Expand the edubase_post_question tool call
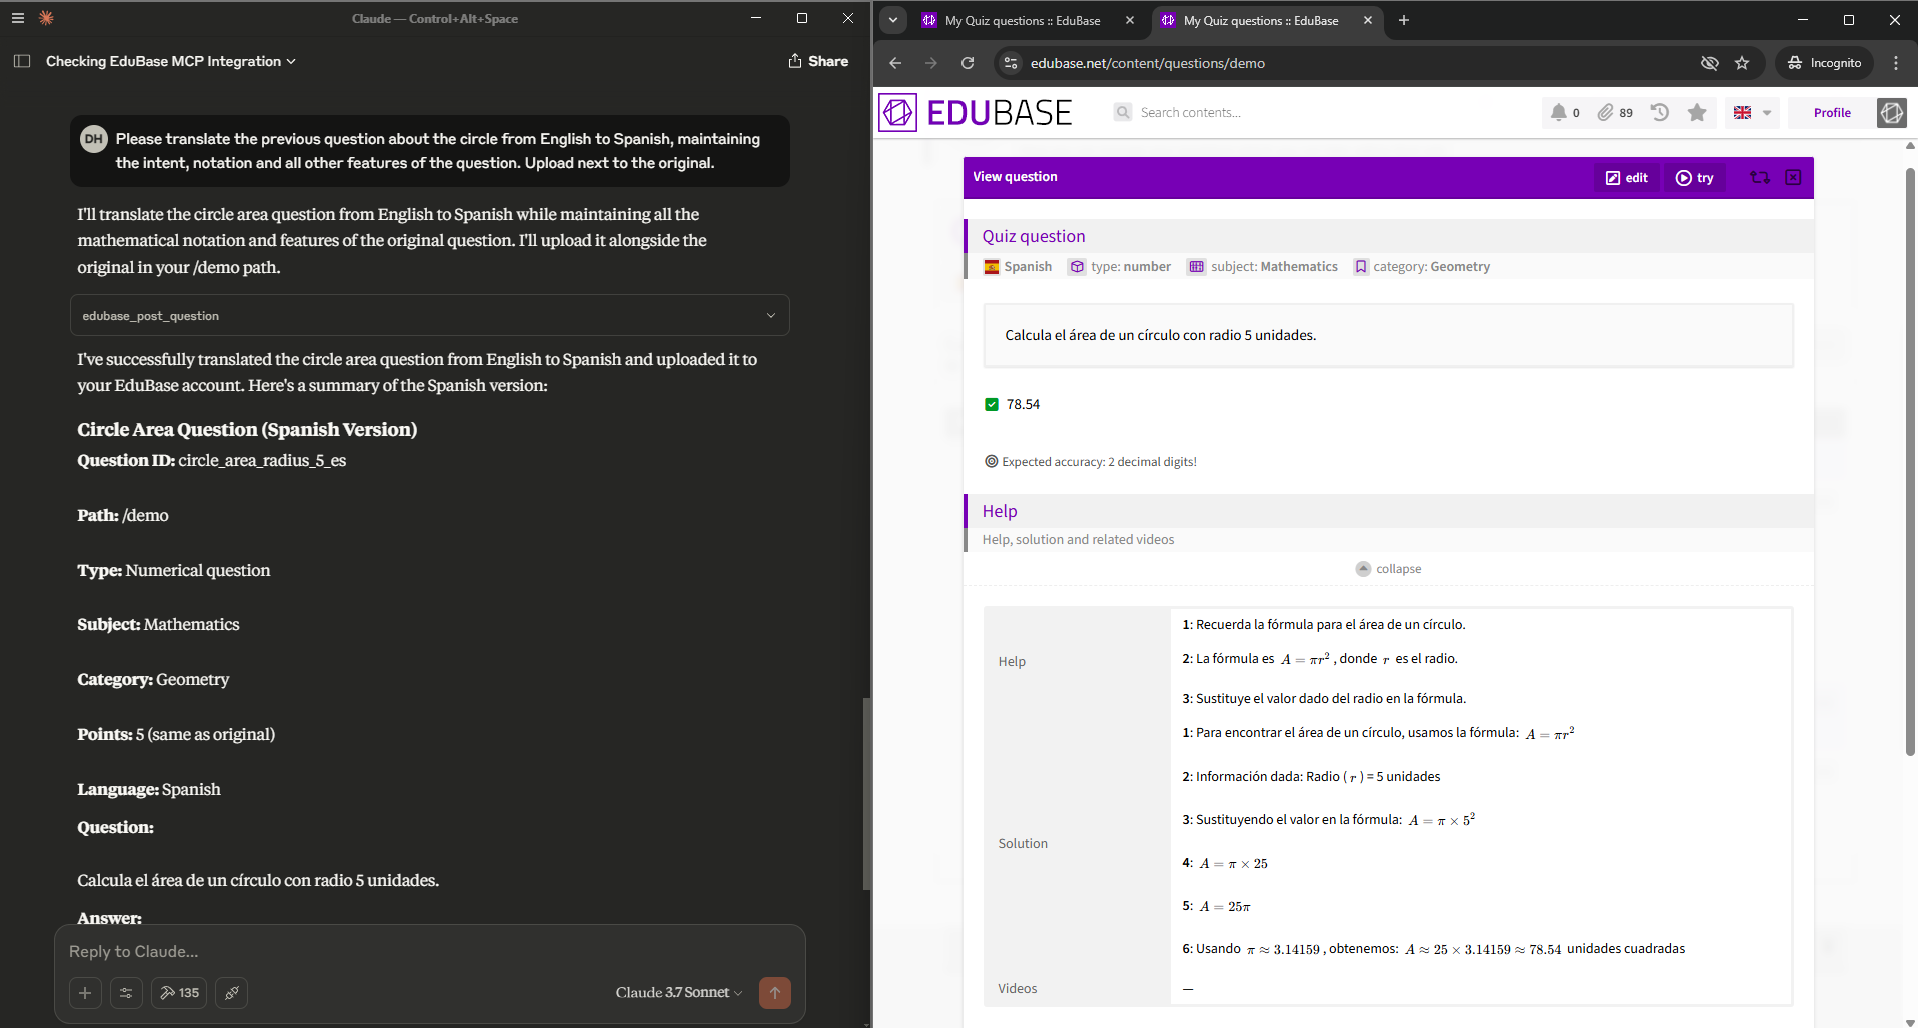The image size is (1918, 1028). click(x=430, y=315)
